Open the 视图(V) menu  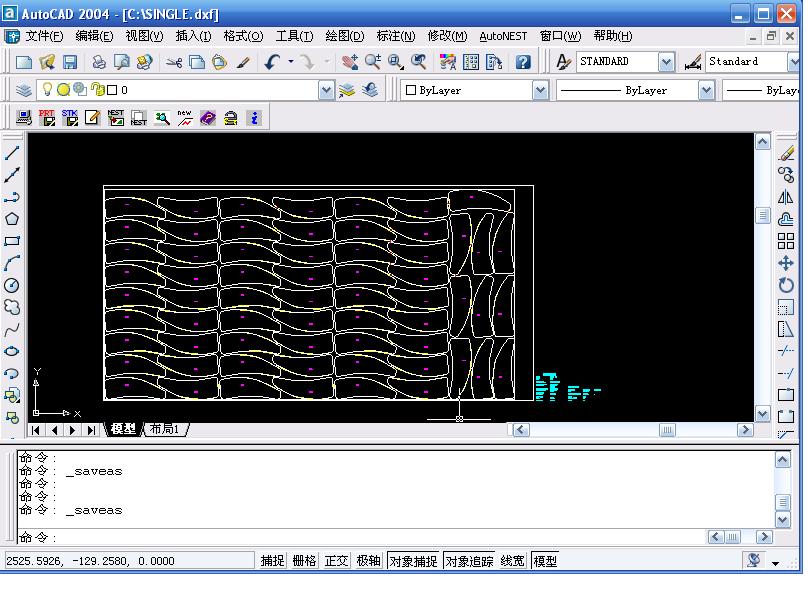coord(144,36)
